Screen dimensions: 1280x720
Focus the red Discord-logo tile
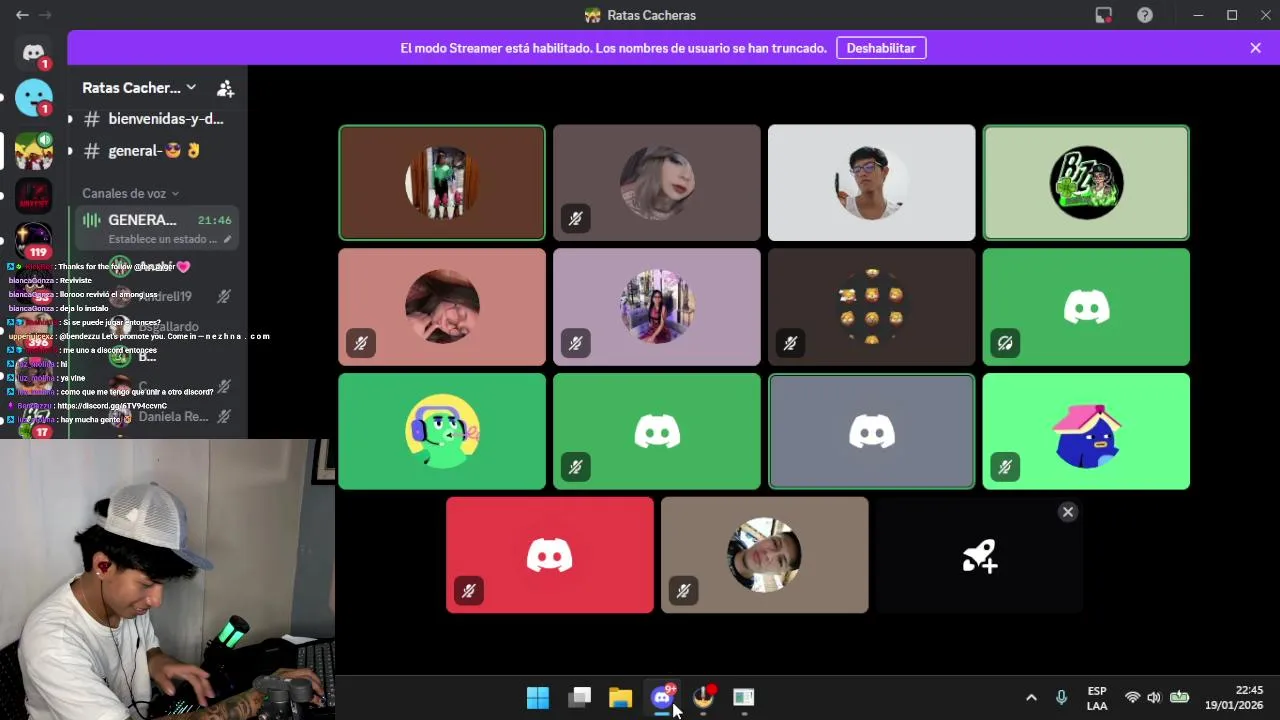point(550,555)
